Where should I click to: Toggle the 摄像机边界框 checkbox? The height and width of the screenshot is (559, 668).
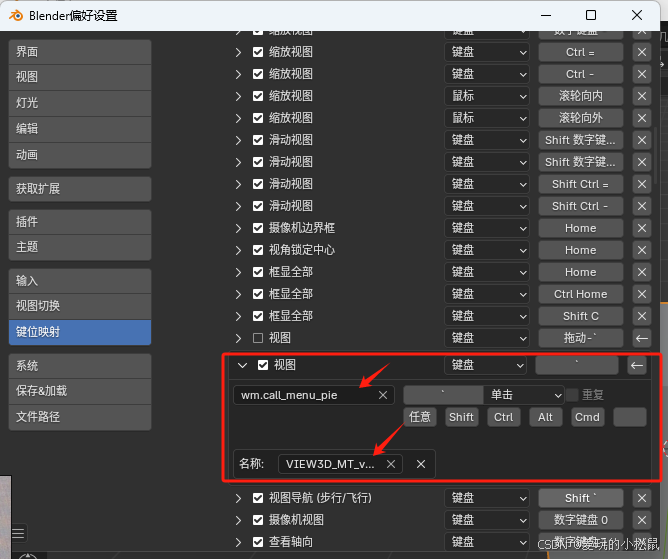click(x=258, y=228)
